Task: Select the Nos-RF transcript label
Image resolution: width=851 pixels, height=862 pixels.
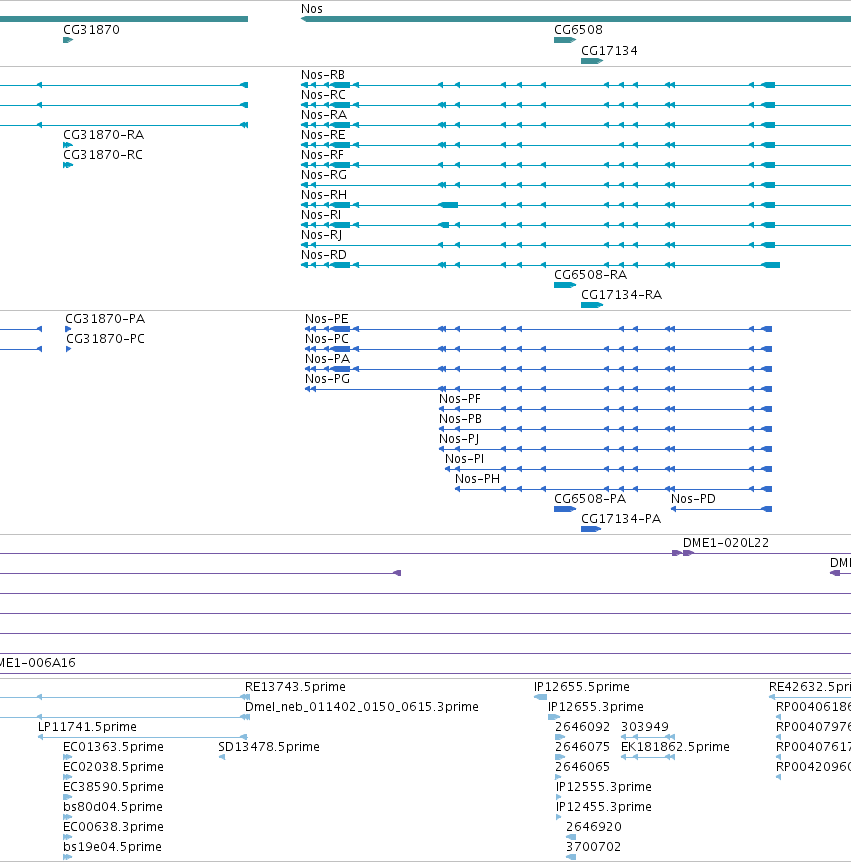Action: click(322, 154)
